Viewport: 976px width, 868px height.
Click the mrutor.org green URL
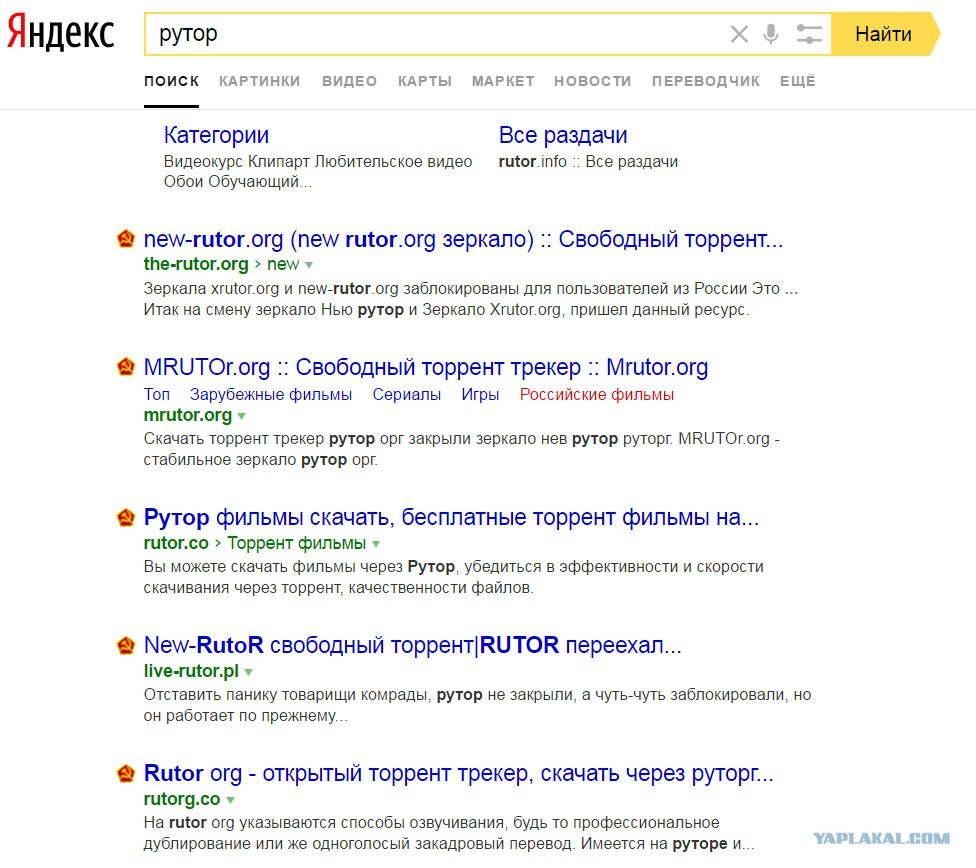pos(187,415)
